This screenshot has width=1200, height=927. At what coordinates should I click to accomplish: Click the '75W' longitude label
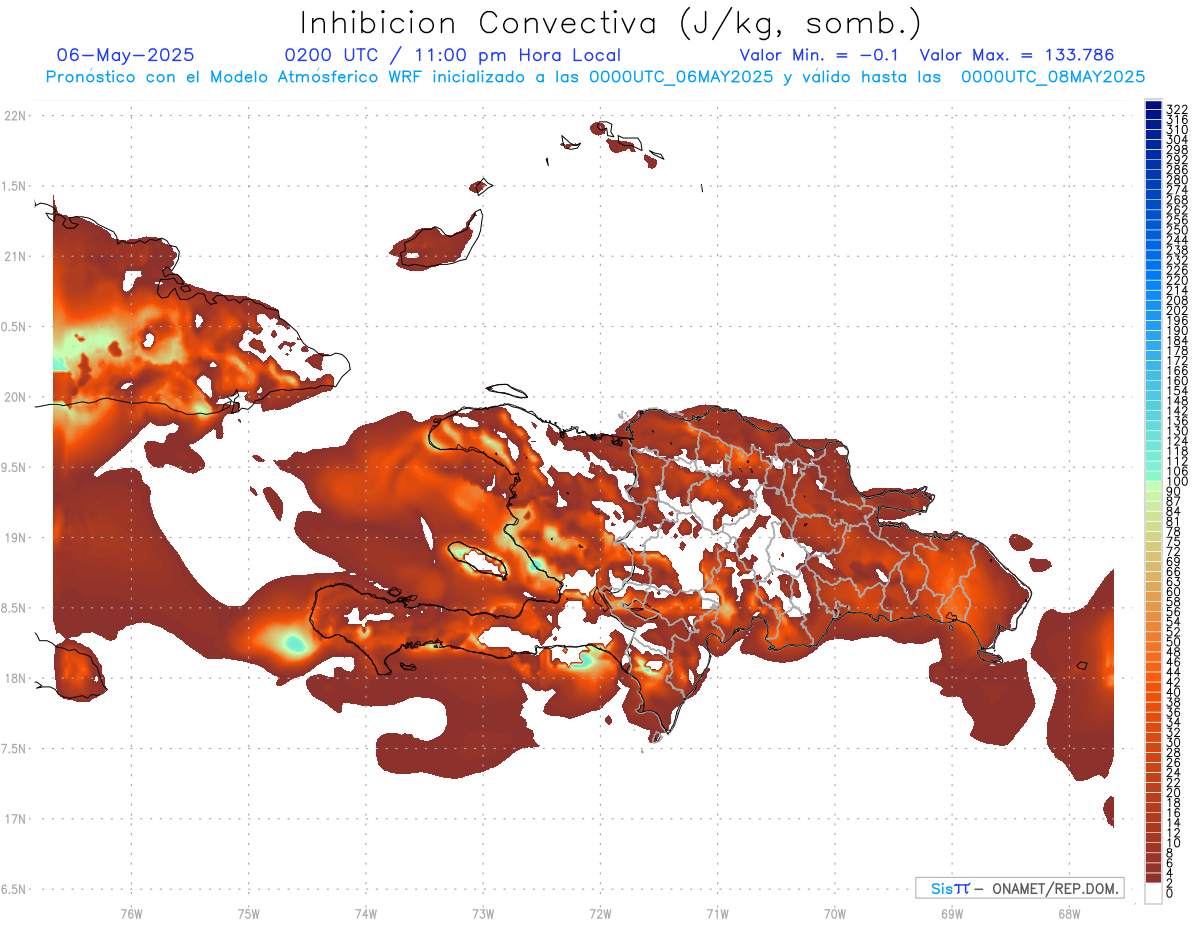click(x=248, y=912)
